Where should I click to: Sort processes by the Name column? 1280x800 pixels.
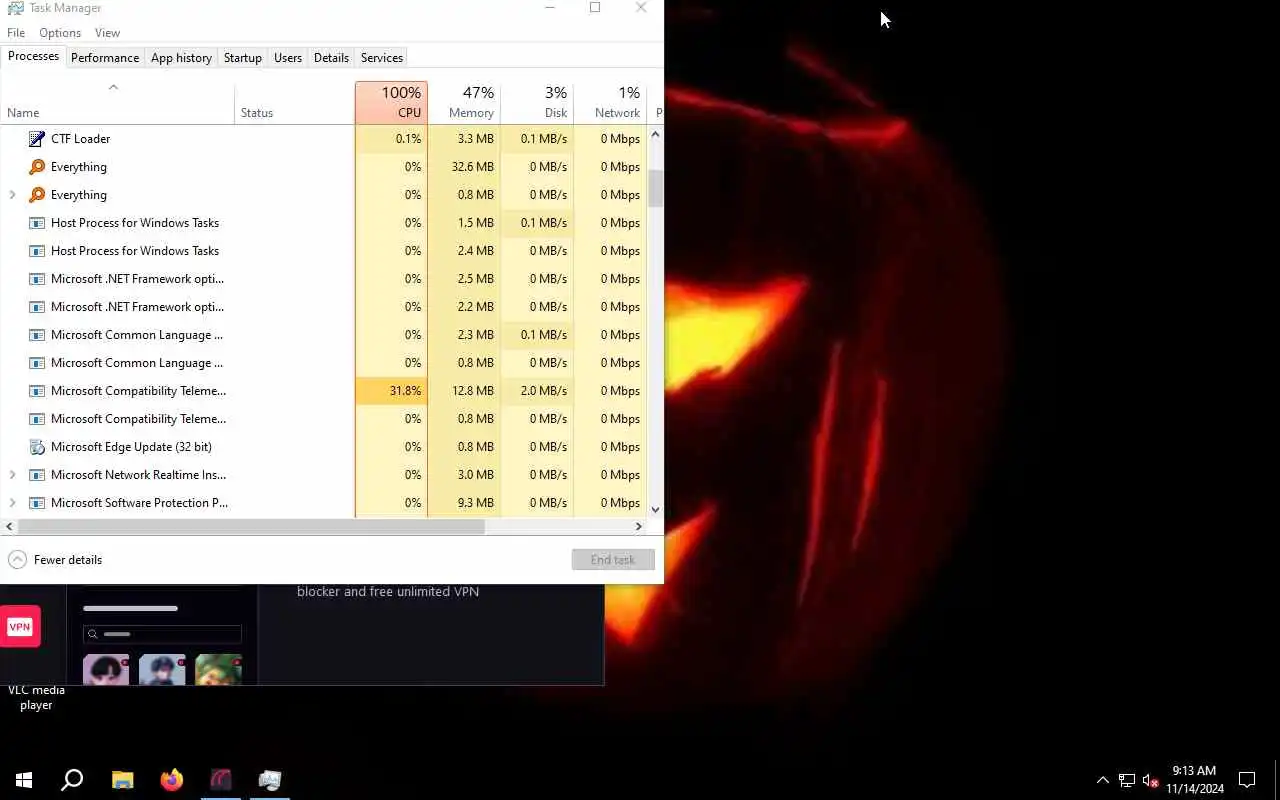click(117, 102)
